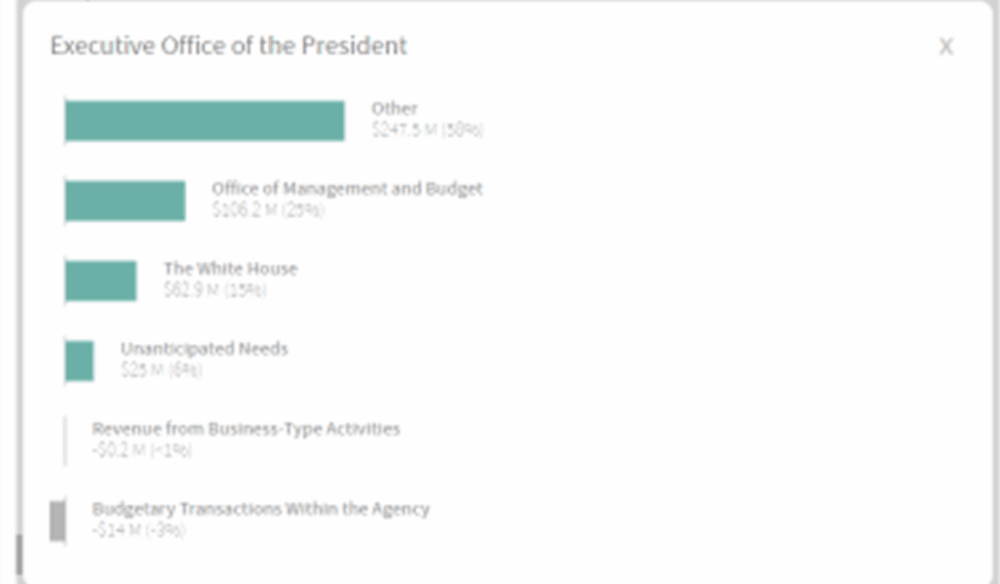Click the $106.2 M (25%) amount
The width and height of the screenshot is (1000, 584).
pyautogui.click(x=267, y=210)
